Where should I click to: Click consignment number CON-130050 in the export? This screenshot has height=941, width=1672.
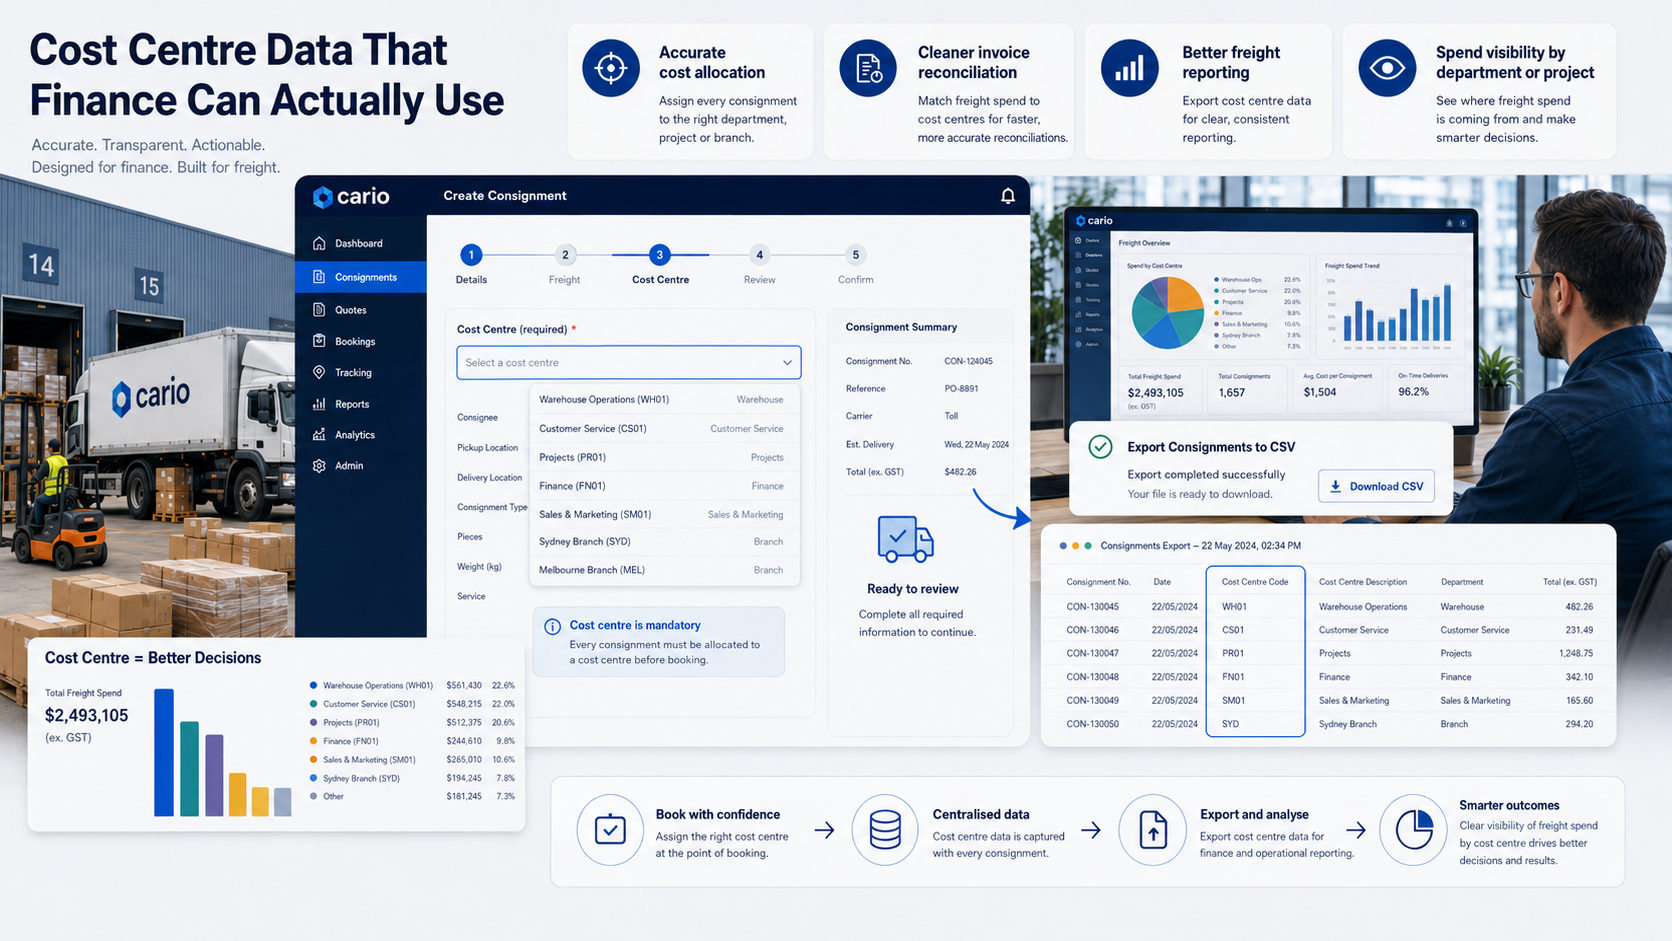1093,724
